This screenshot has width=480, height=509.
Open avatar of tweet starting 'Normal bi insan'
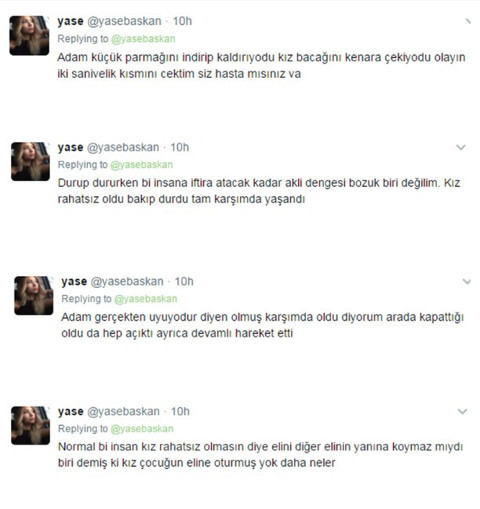(x=30, y=425)
